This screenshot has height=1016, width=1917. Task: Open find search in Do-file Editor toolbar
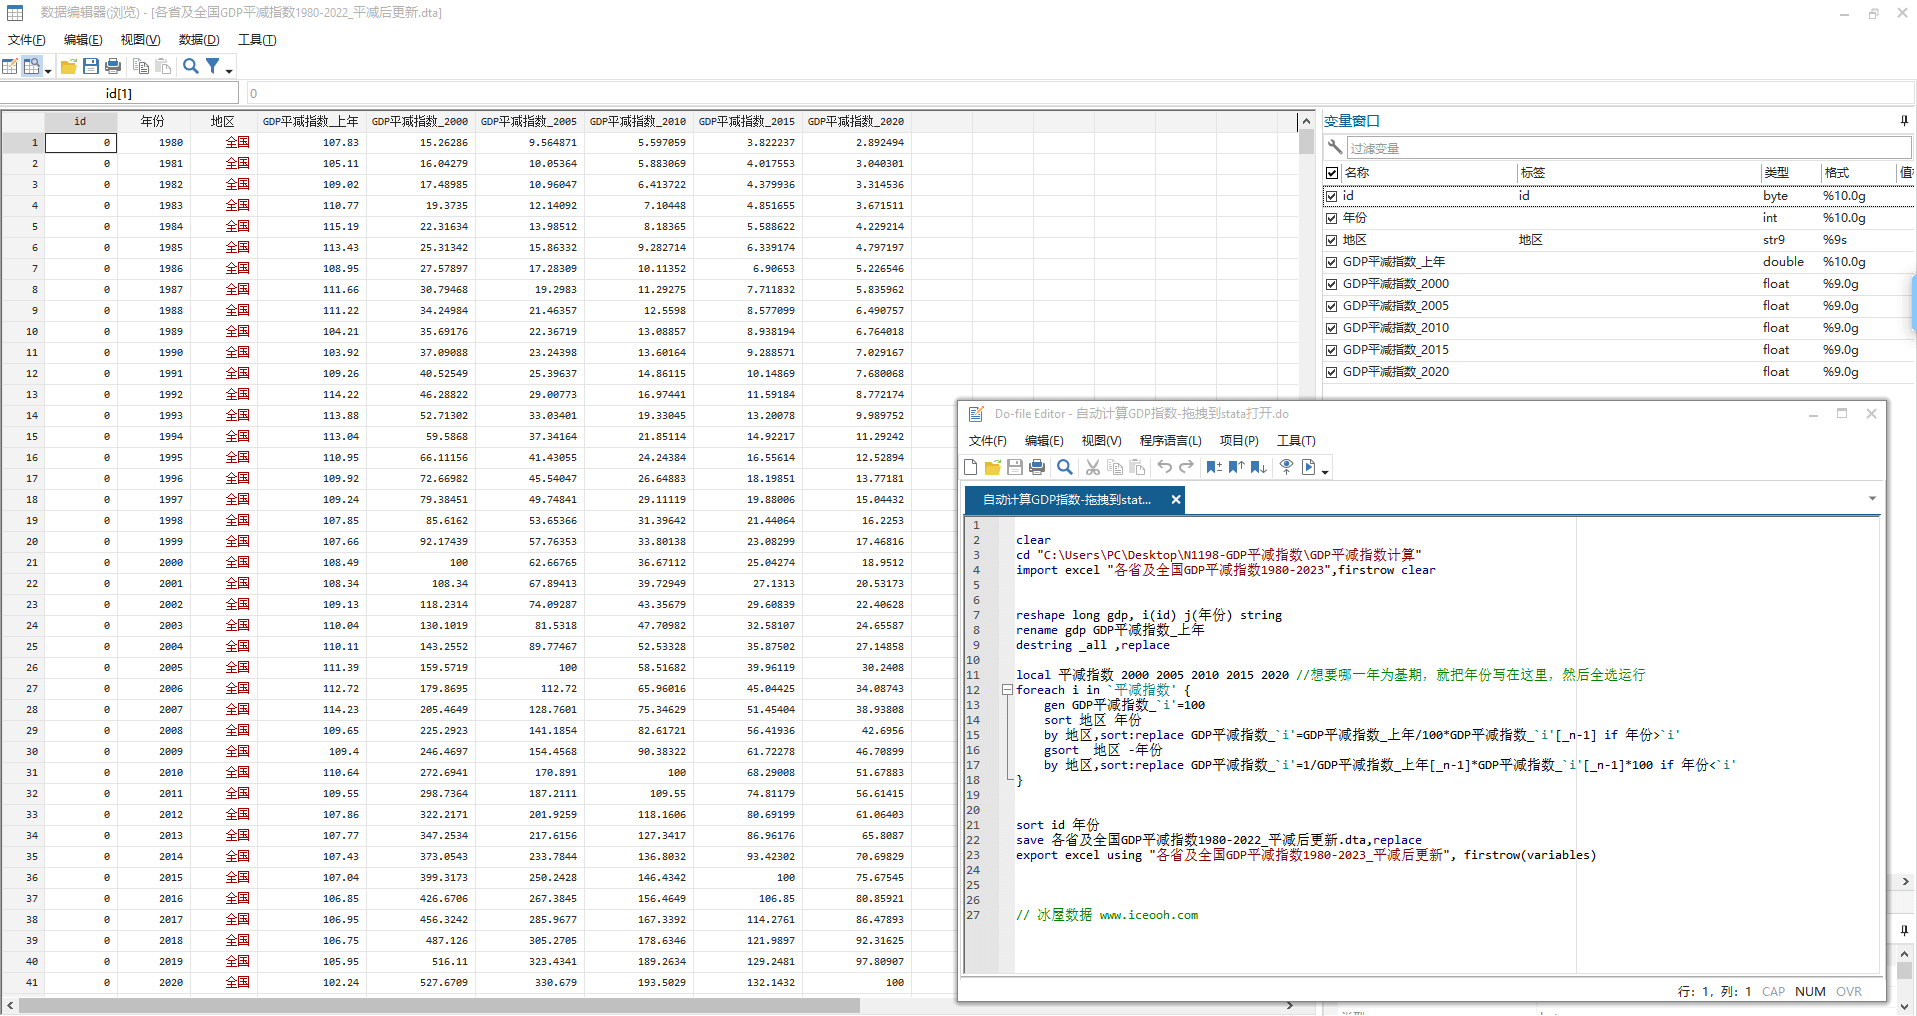(1065, 467)
